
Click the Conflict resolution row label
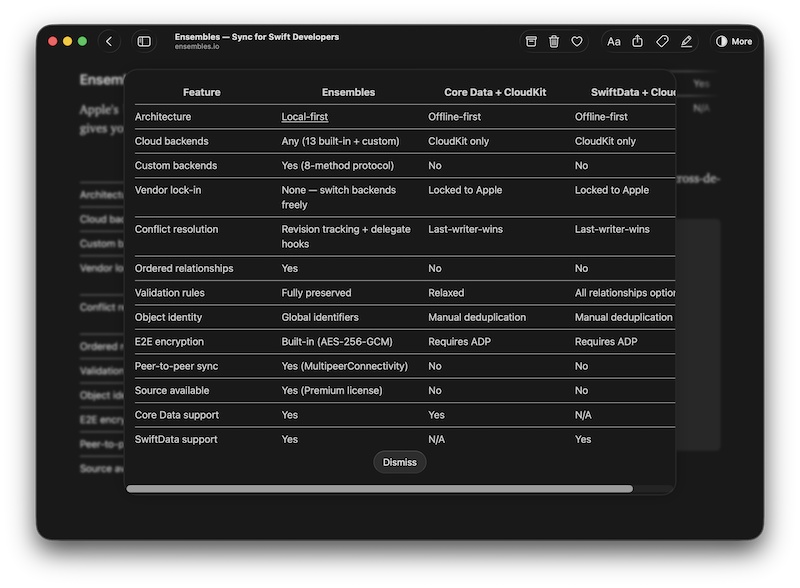tap(177, 230)
